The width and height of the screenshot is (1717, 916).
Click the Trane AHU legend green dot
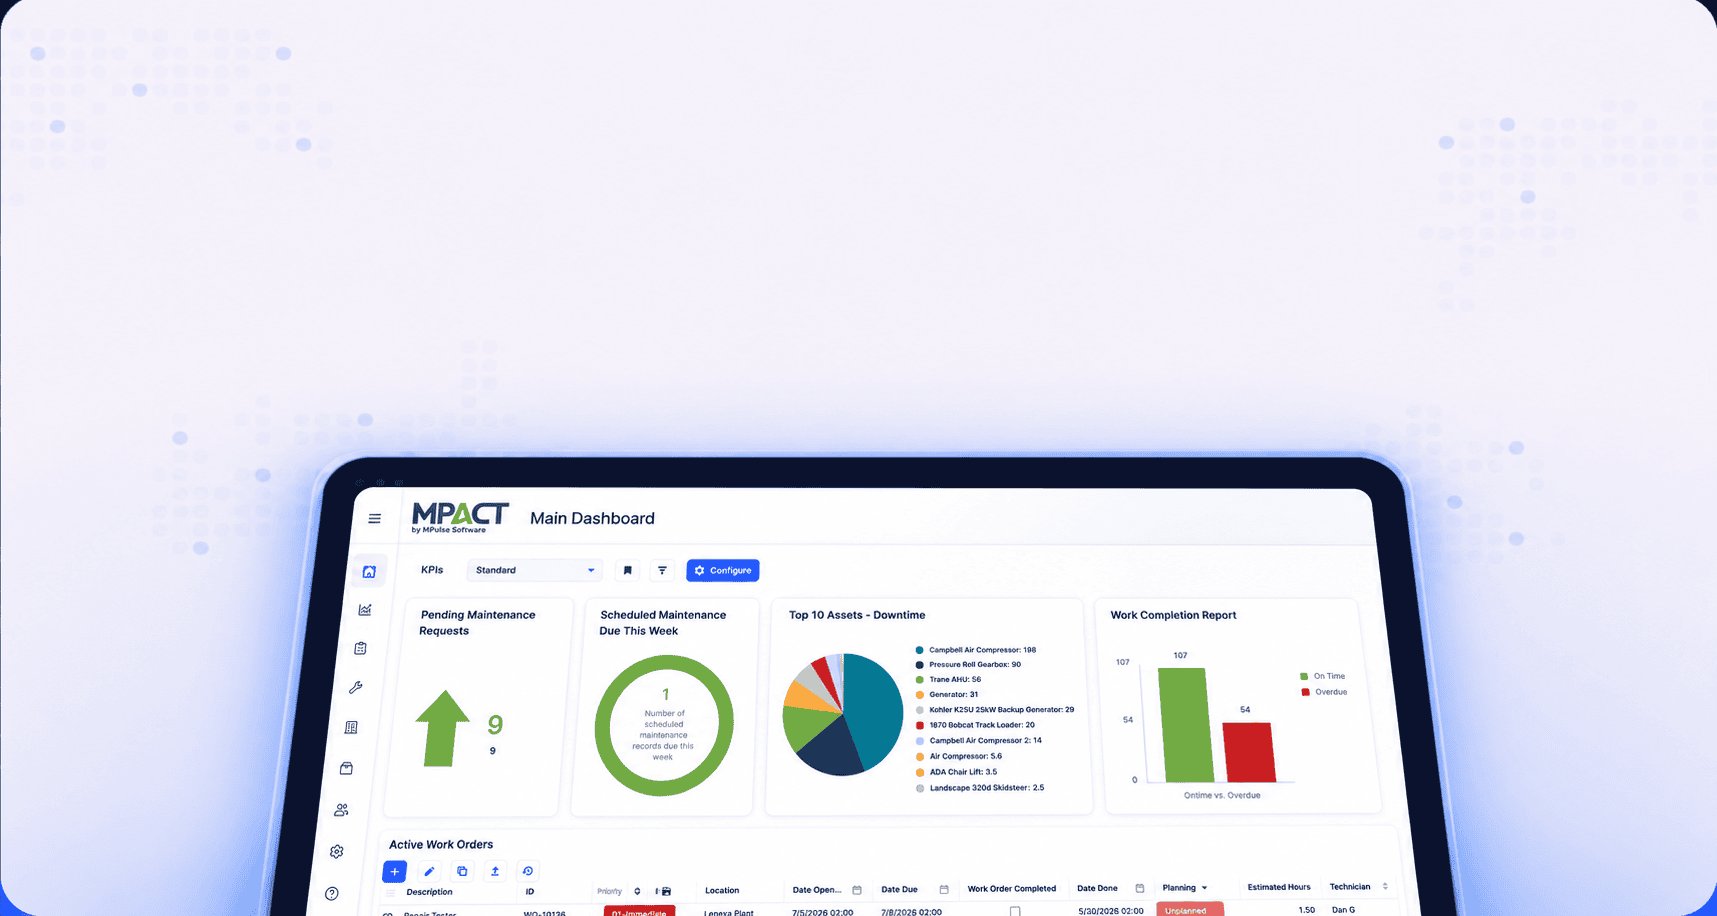pyautogui.click(x=919, y=680)
